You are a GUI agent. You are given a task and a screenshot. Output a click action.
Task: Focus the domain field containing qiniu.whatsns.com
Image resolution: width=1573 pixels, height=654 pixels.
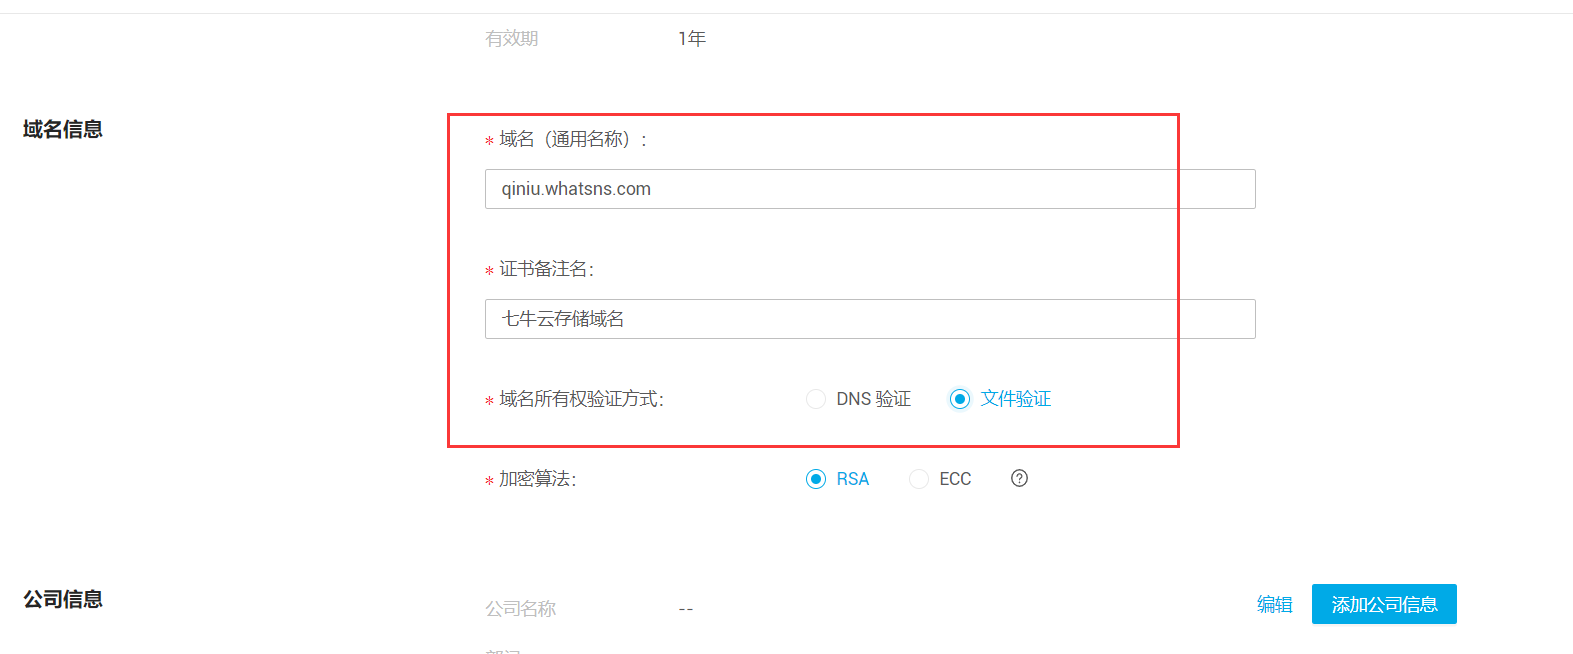coord(870,189)
